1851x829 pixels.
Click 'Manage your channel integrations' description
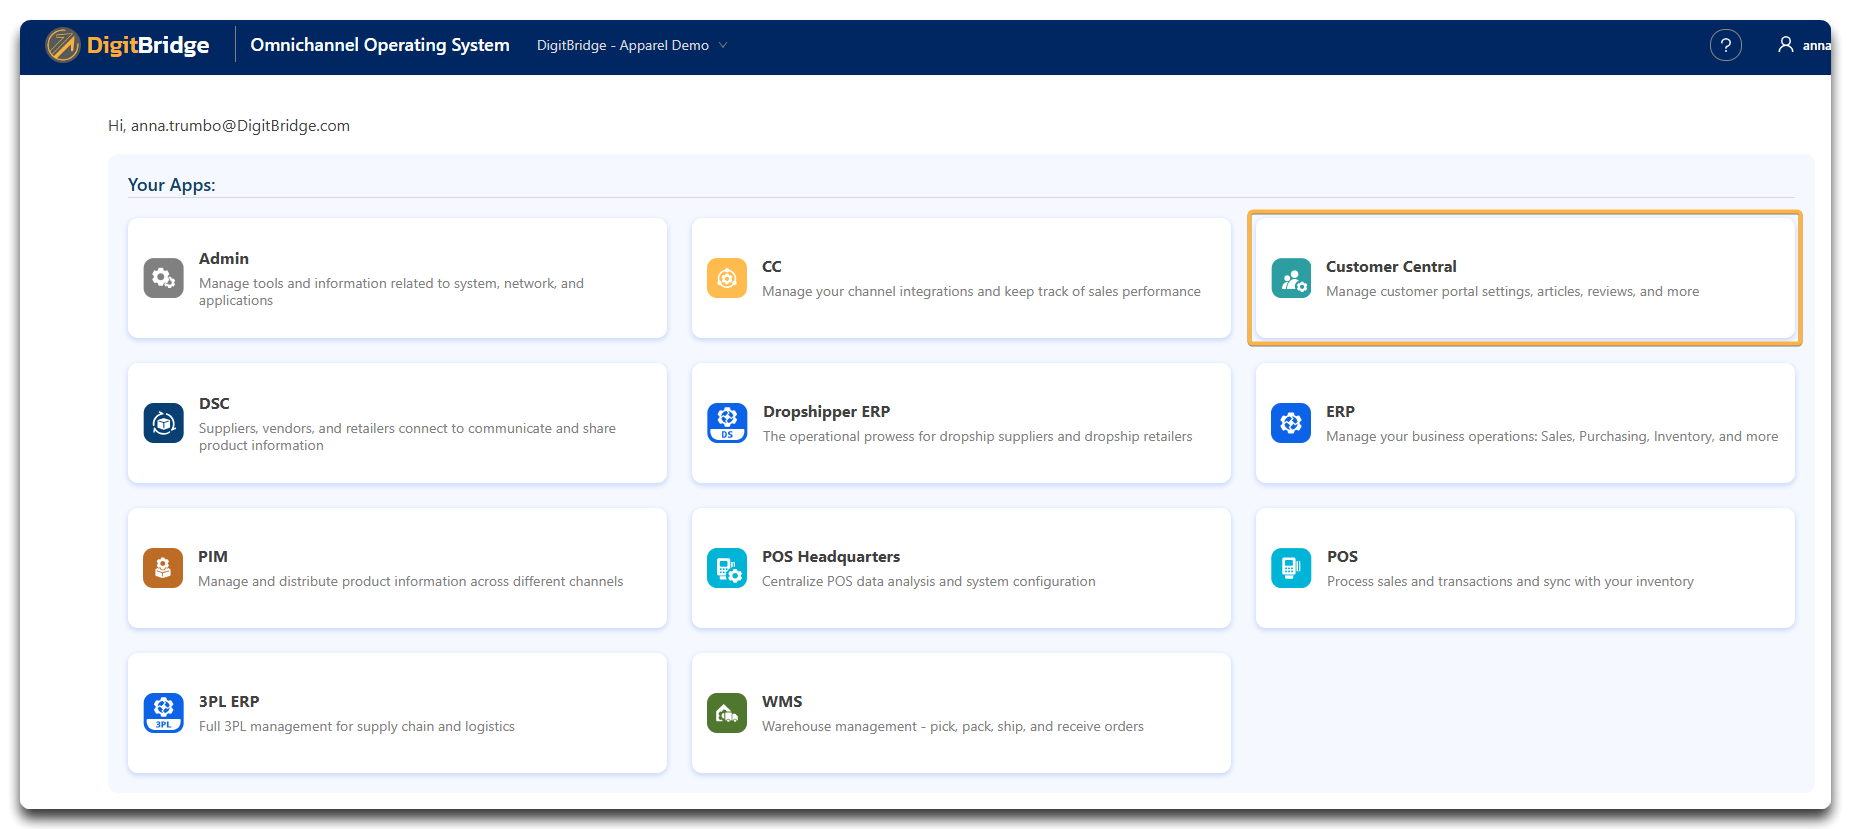[x=981, y=291]
